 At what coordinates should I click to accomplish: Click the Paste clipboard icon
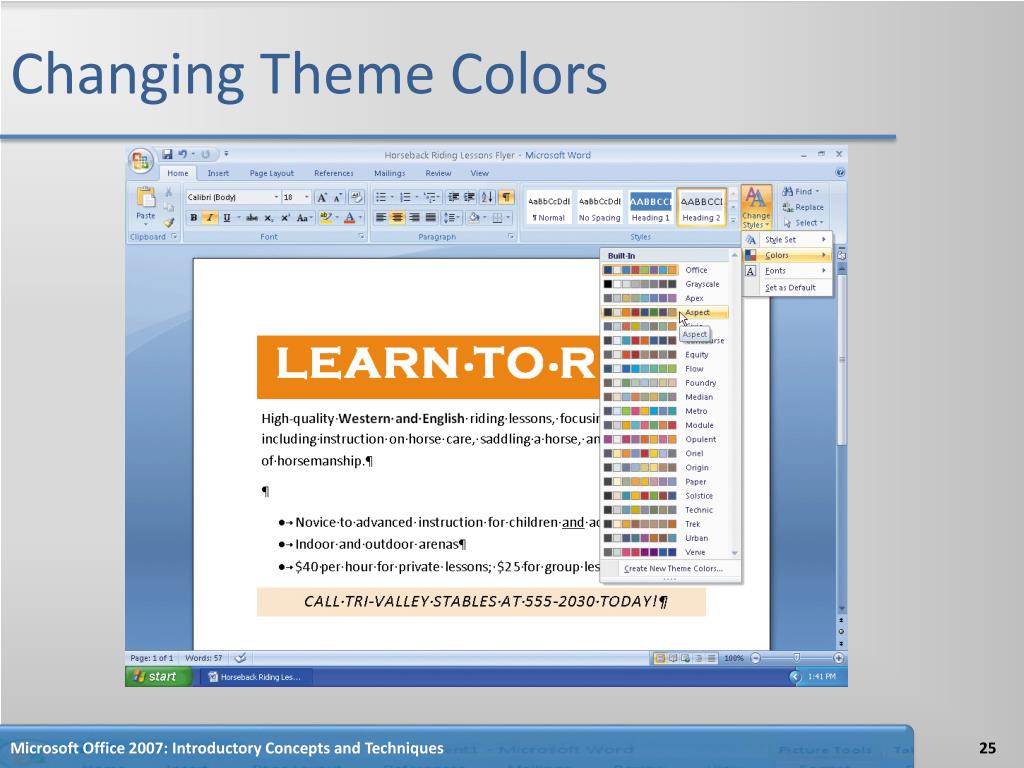[146, 198]
